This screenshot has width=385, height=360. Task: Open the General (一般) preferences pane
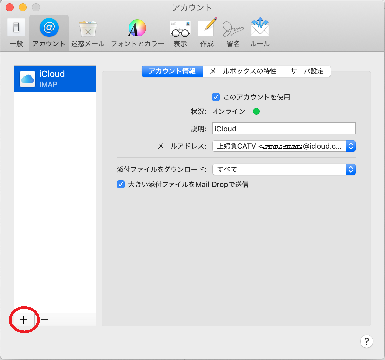16,33
